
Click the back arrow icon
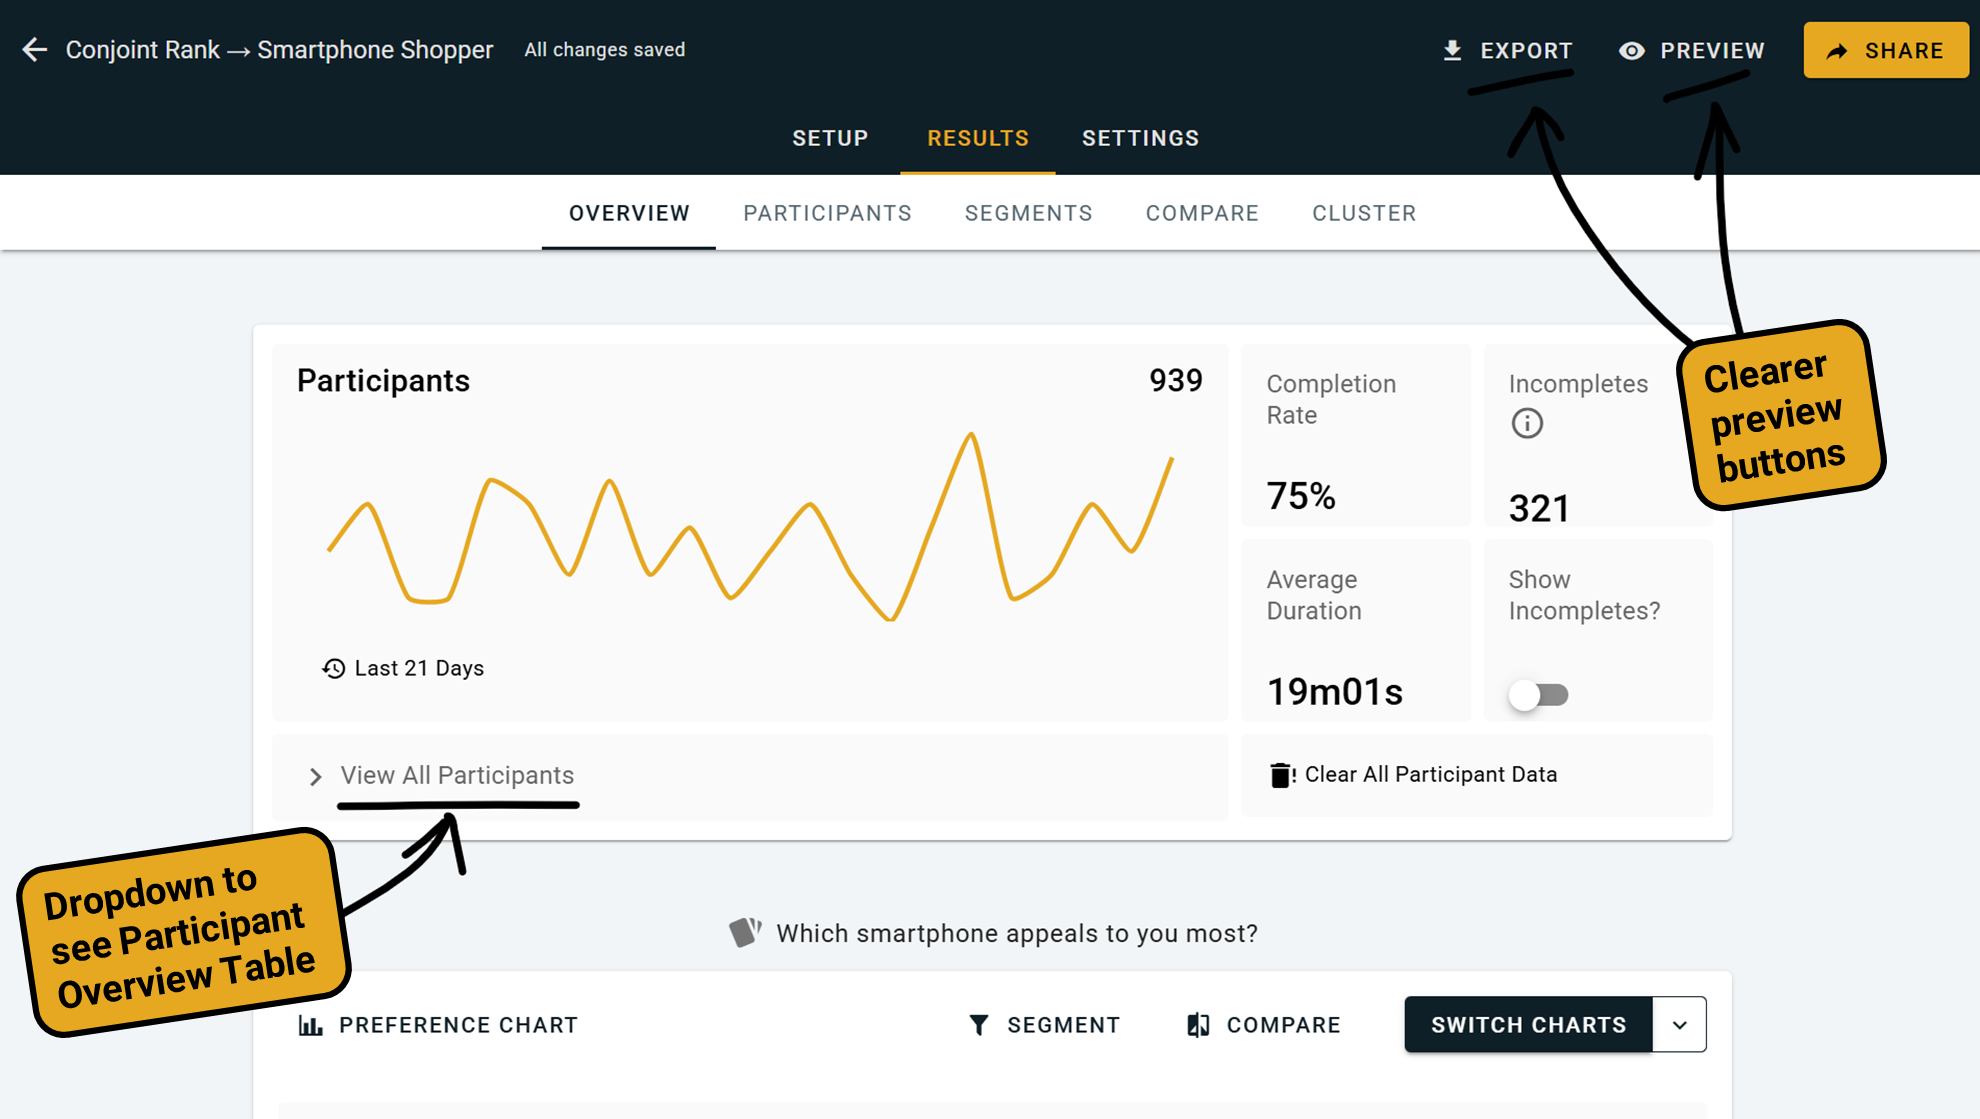[x=35, y=50]
